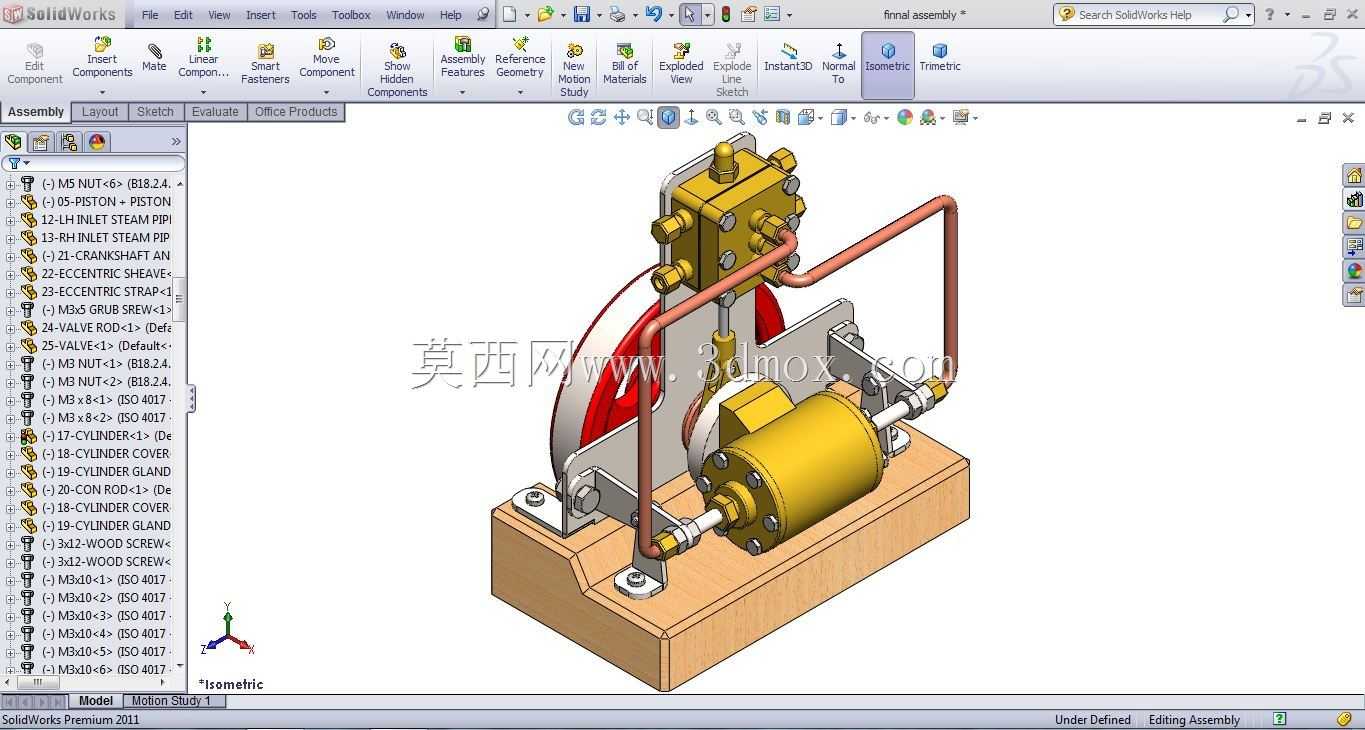
Task: Open SolidWorks Resources task pane
Action: [x=1353, y=176]
